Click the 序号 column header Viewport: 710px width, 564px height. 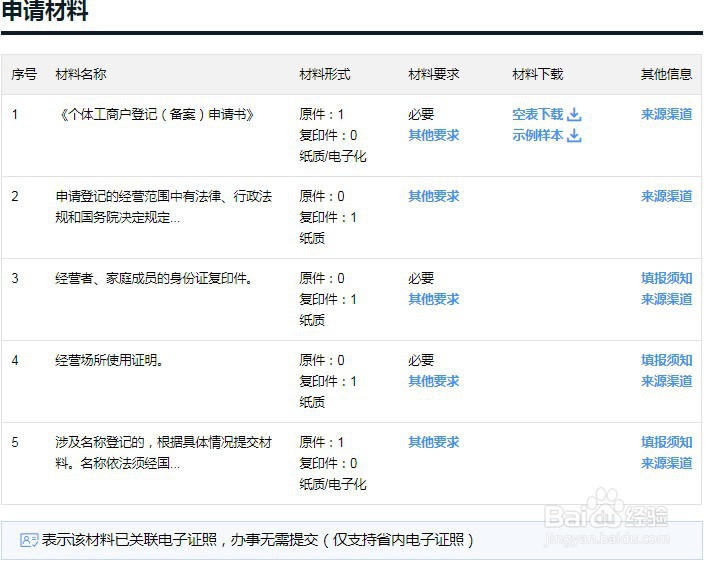click(24, 74)
